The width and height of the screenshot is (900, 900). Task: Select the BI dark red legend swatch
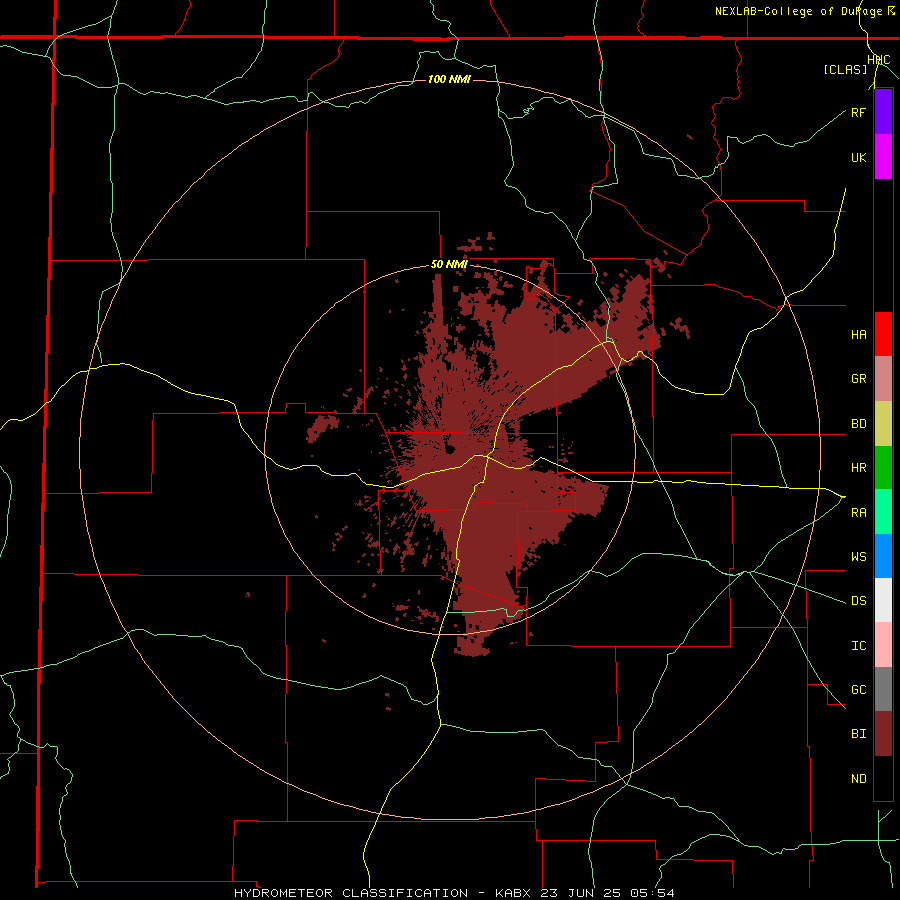pos(883,734)
